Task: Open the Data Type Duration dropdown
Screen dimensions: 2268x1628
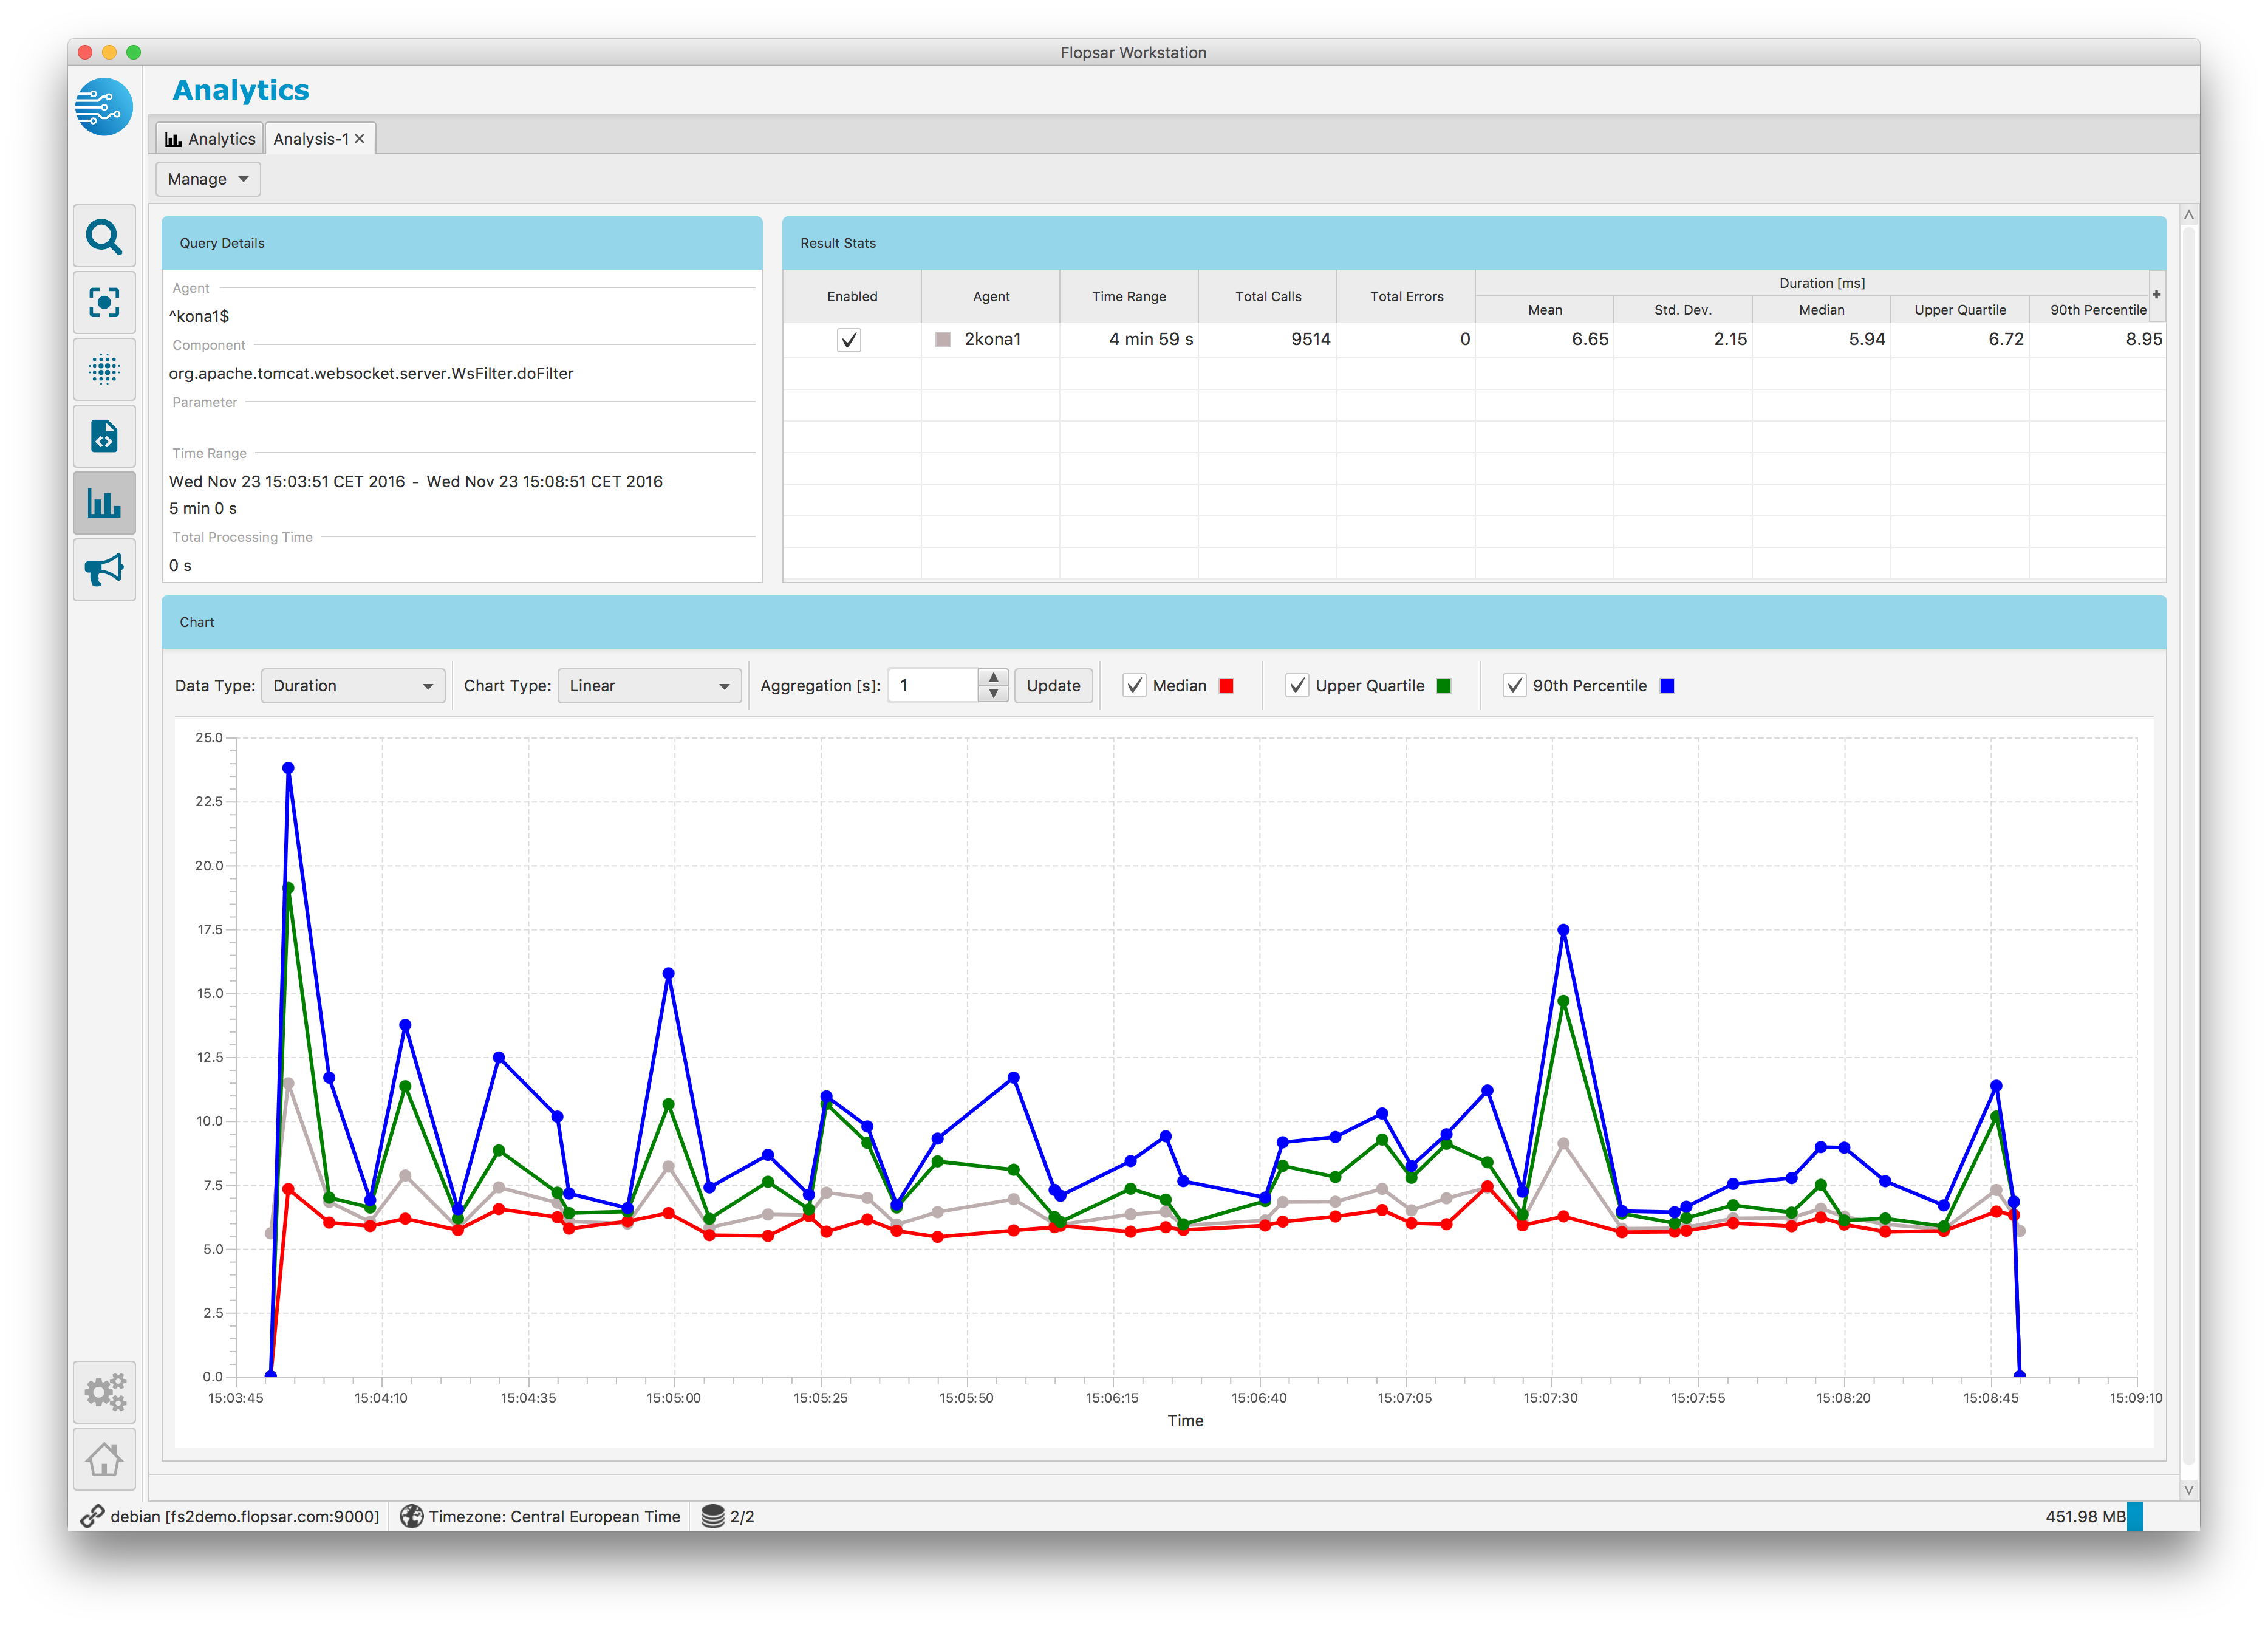Action: click(x=353, y=685)
